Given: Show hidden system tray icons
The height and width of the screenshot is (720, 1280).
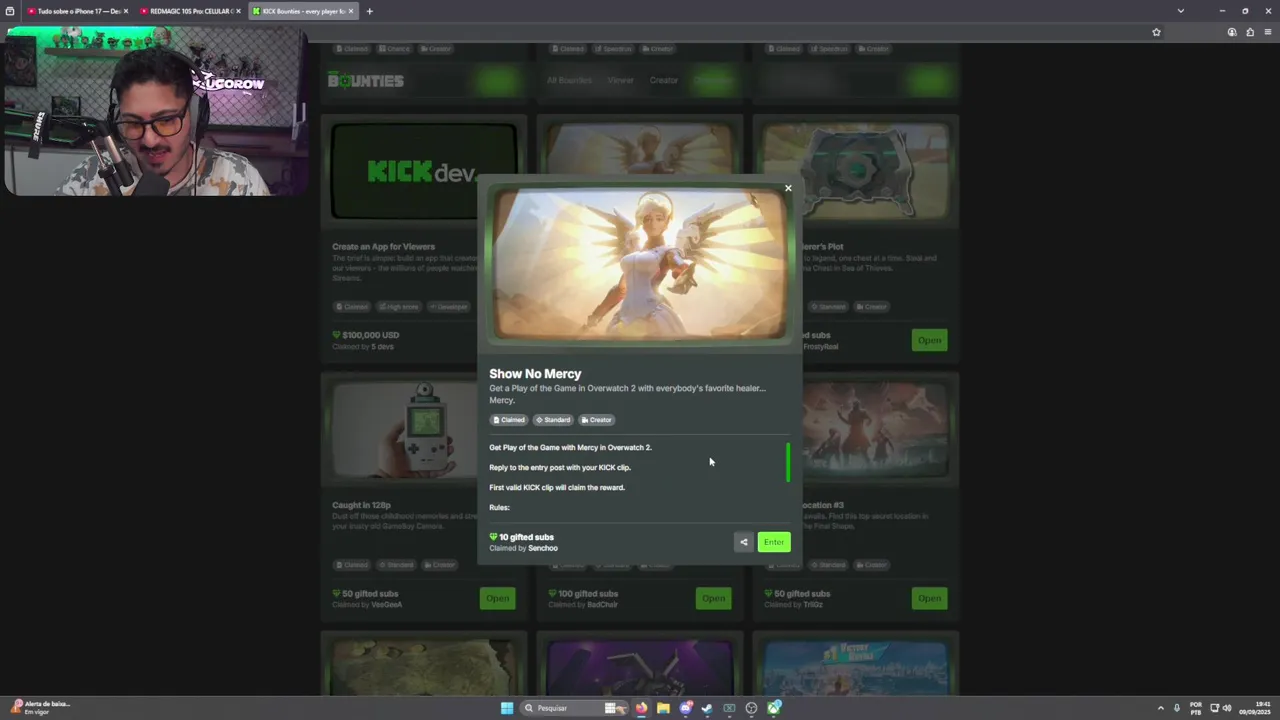Looking at the screenshot, I should [x=1160, y=708].
